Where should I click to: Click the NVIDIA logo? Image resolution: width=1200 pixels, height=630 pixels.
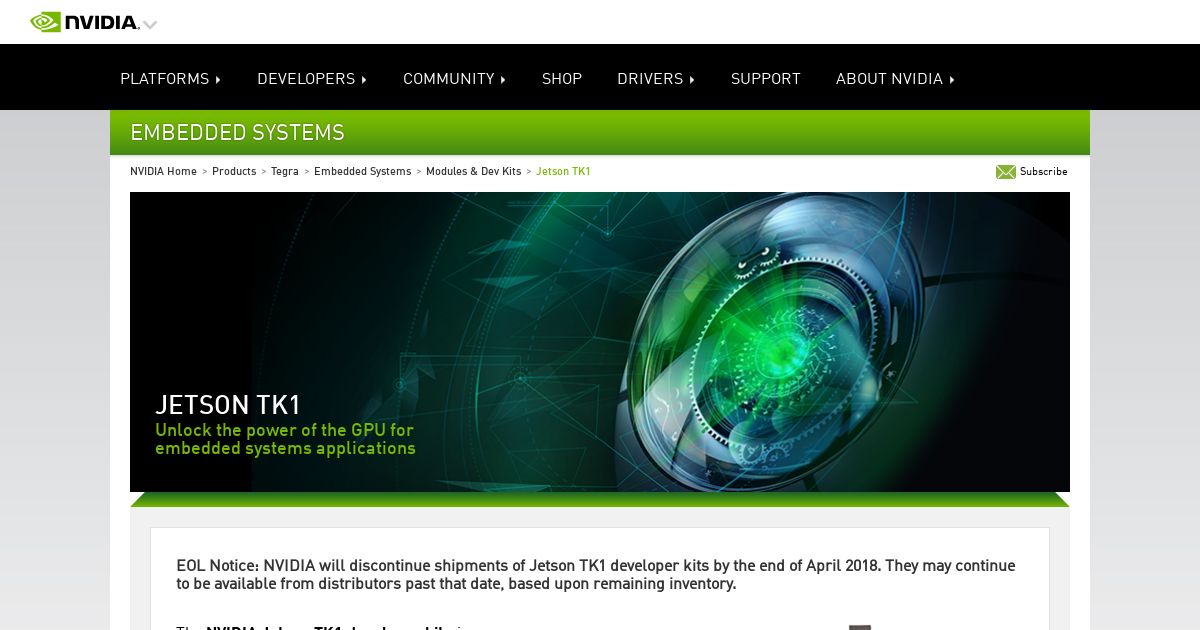tap(84, 22)
